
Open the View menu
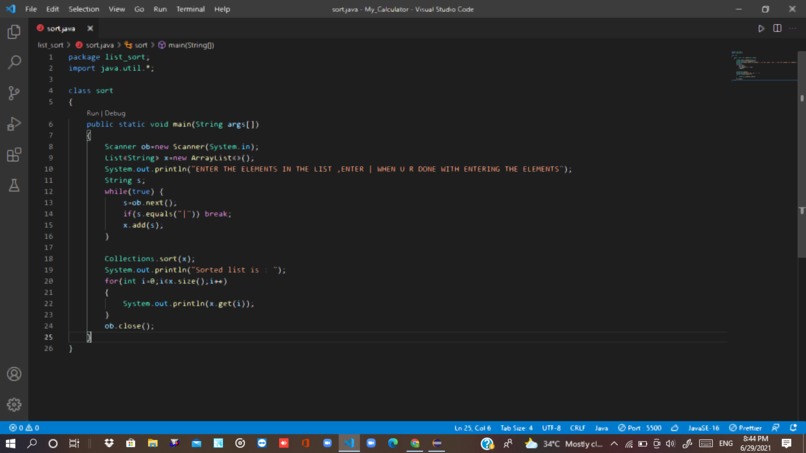[x=117, y=9]
